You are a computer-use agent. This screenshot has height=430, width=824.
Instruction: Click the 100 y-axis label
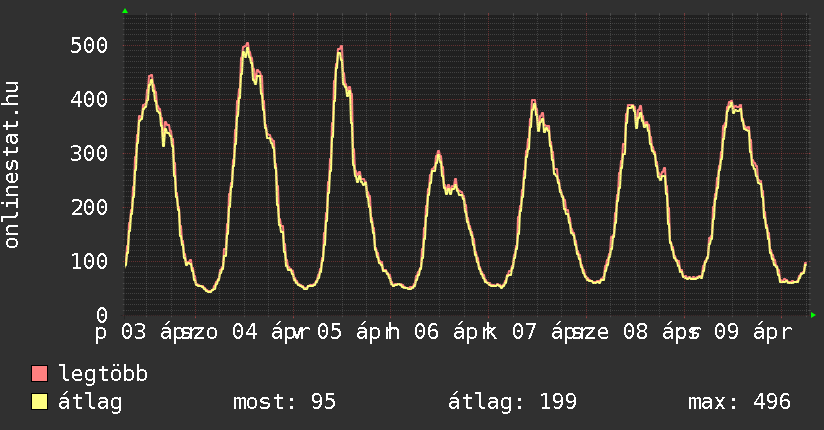coord(89,262)
